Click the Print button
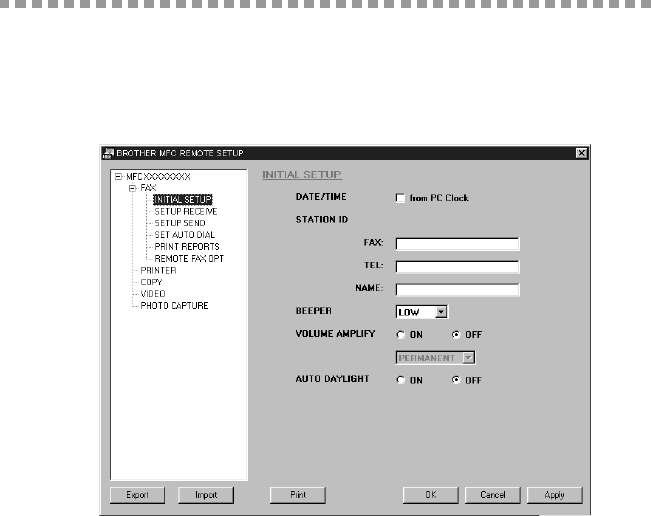This screenshot has height=516, width=651. [298, 495]
